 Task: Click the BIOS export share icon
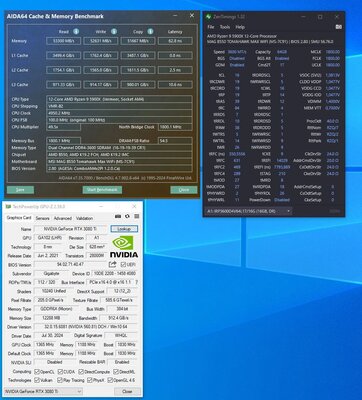(113, 264)
